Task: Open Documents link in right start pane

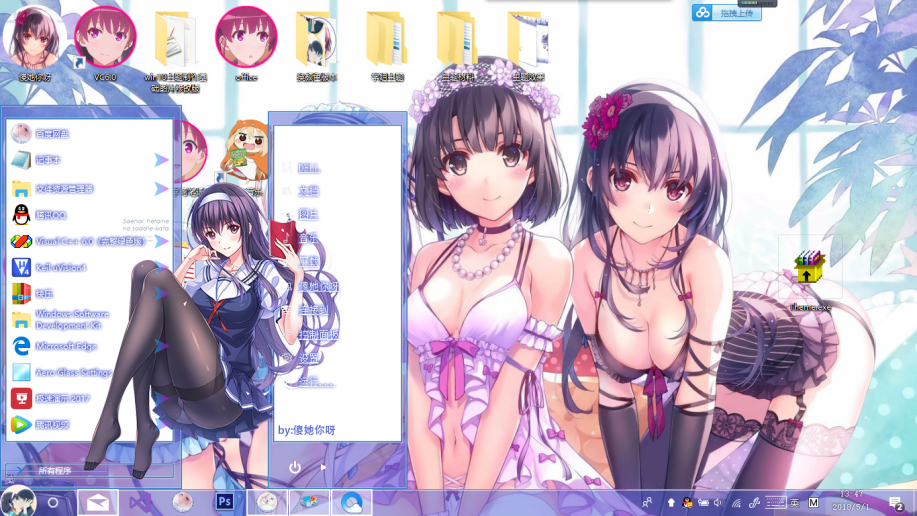Action: coord(309,191)
